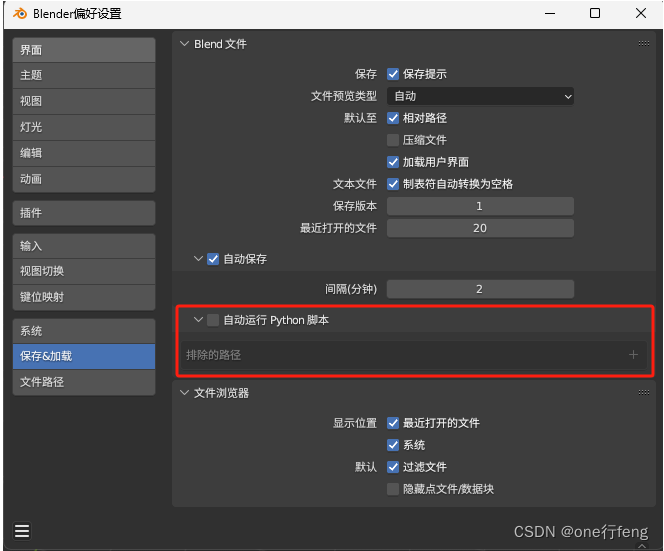Select the 保存&加载 tab
The width and height of the screenshot is (664, 551).
click(x=84, y=356)
